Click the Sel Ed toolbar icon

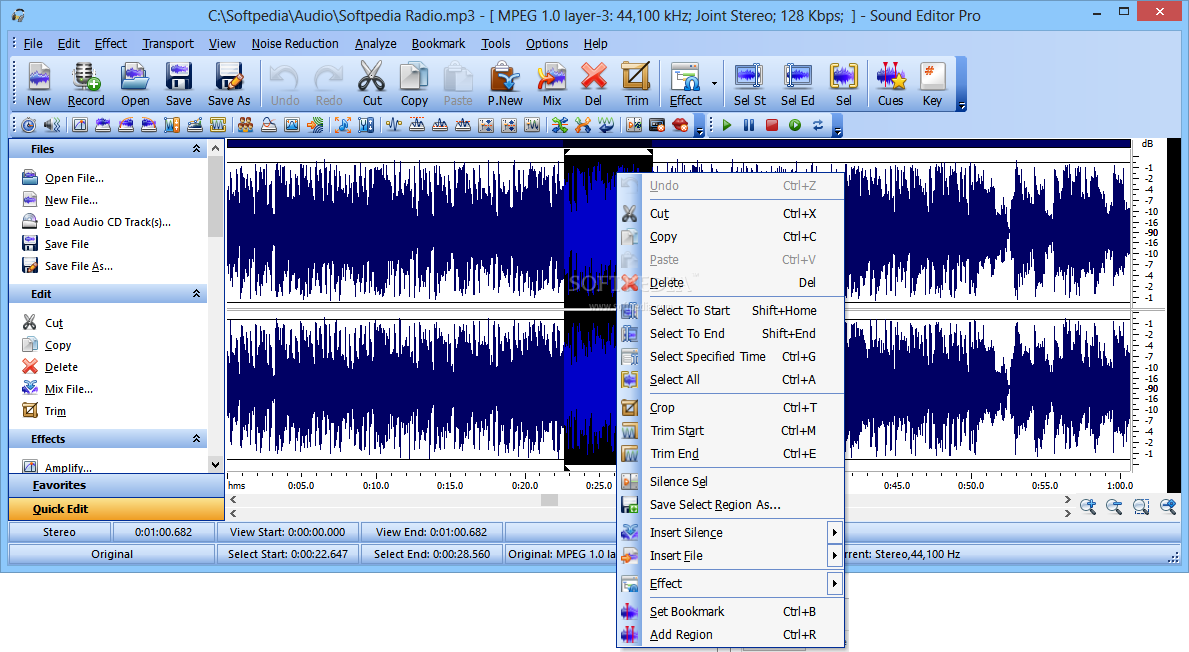[x=798, y=84]
